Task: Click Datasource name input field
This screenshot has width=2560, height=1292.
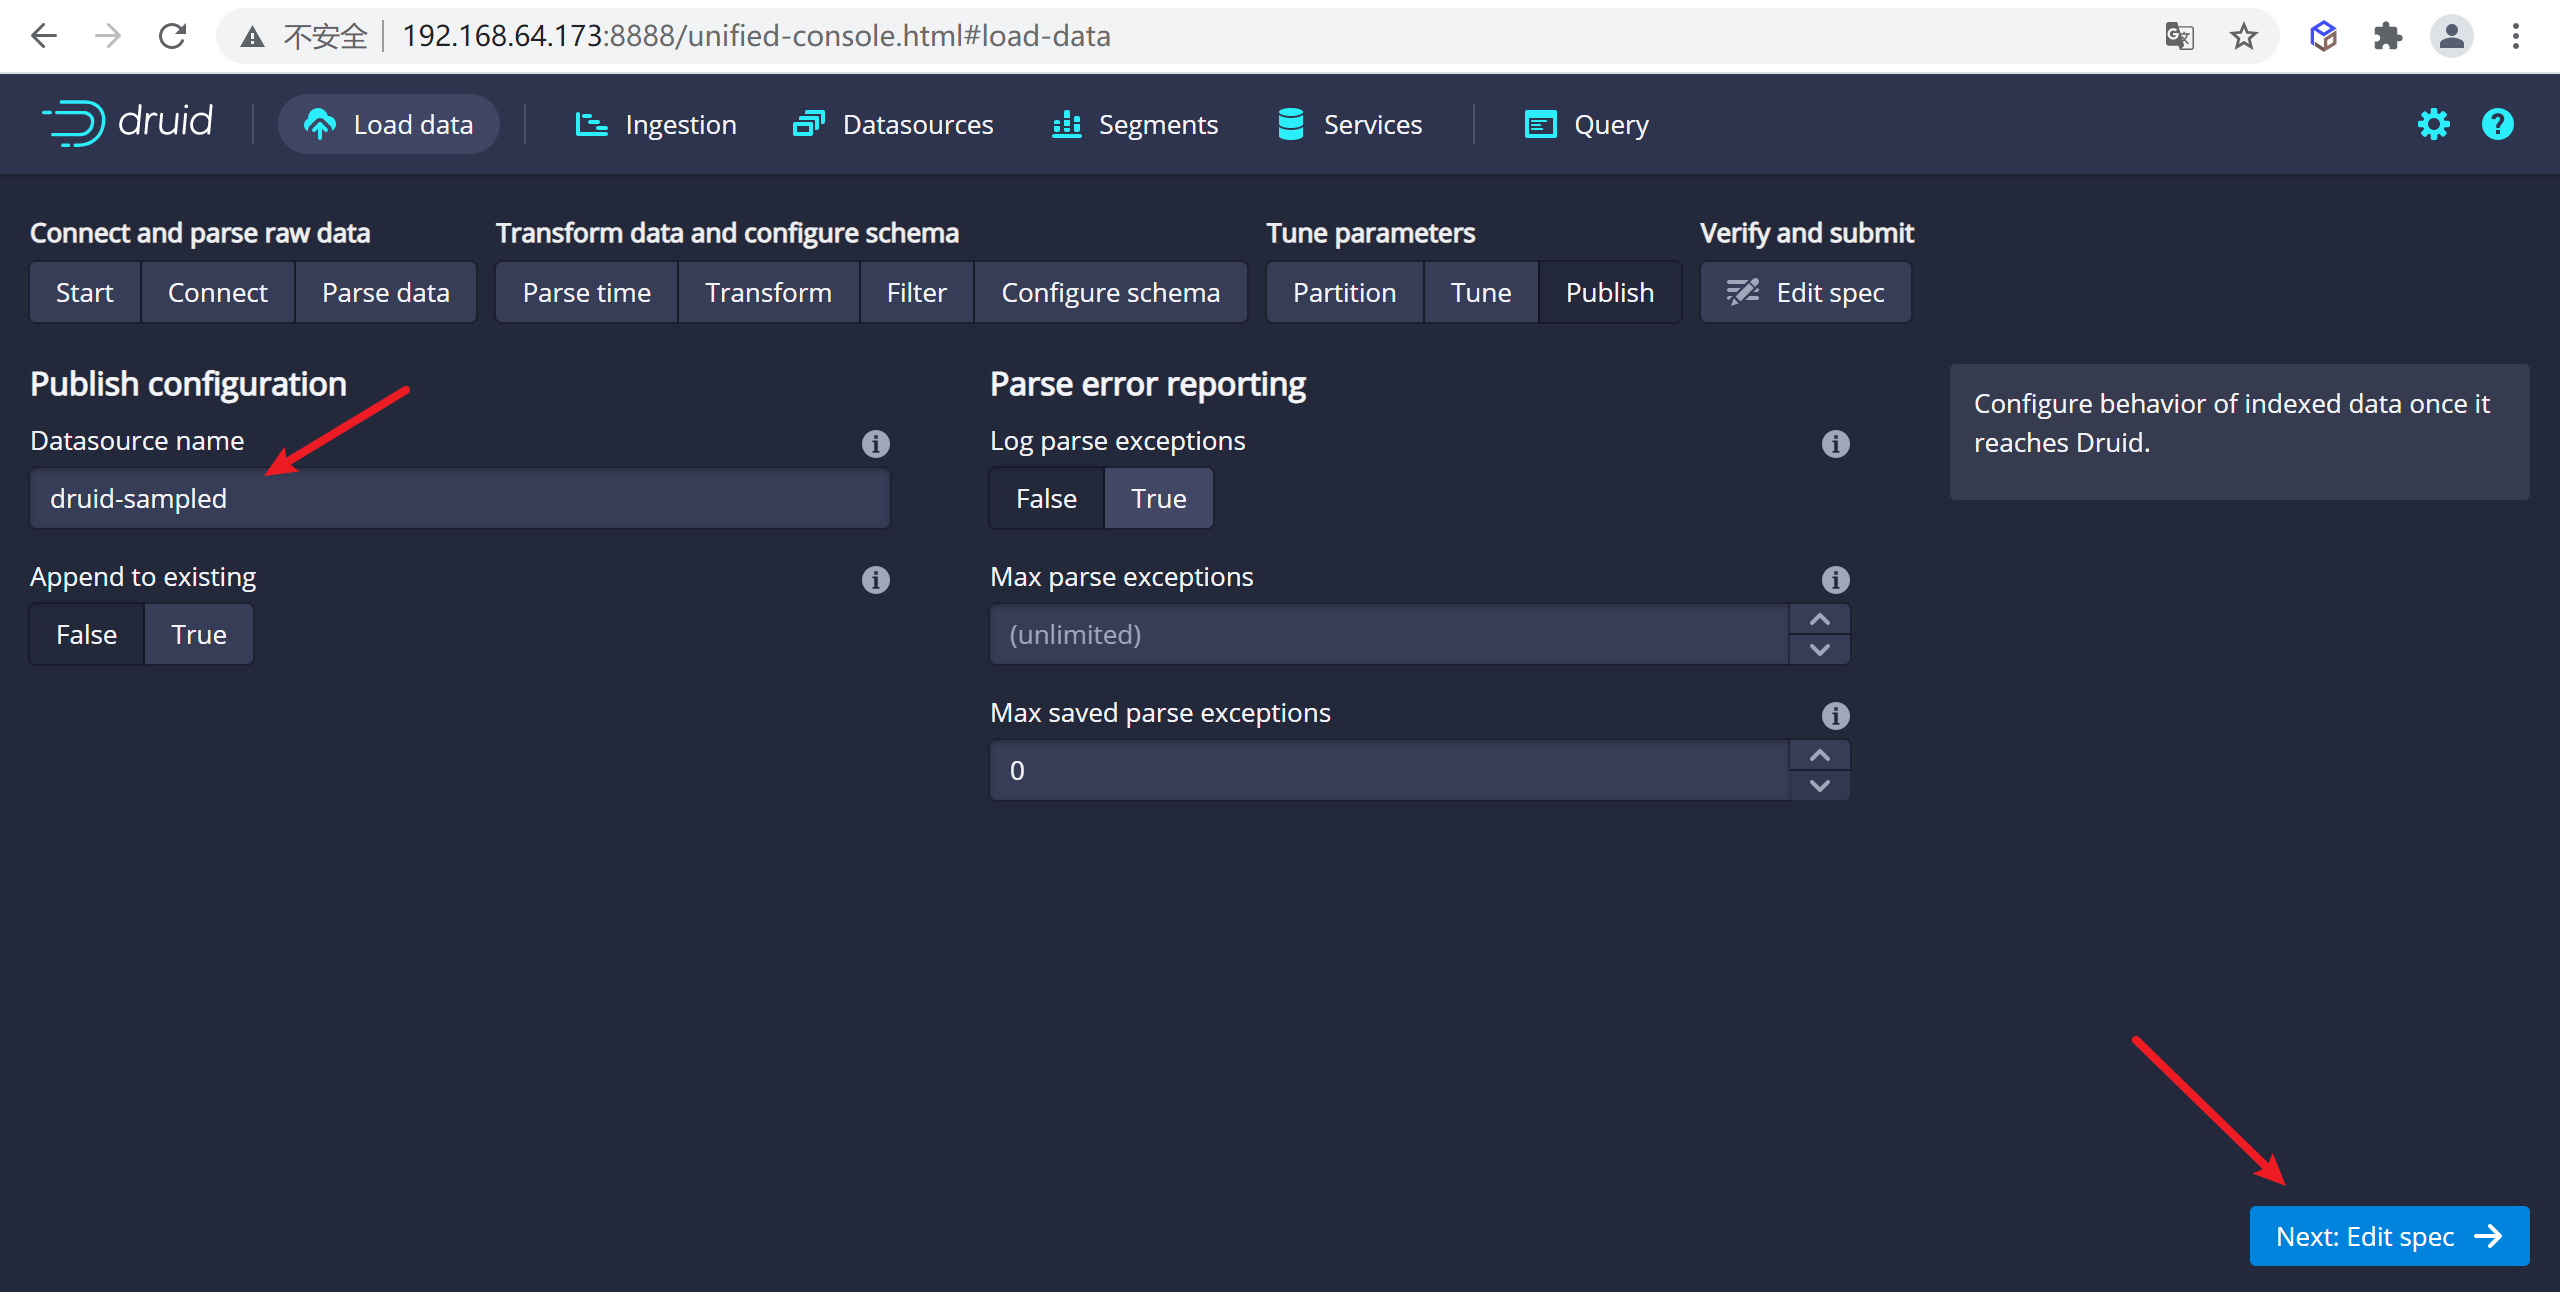Action: 460,498
